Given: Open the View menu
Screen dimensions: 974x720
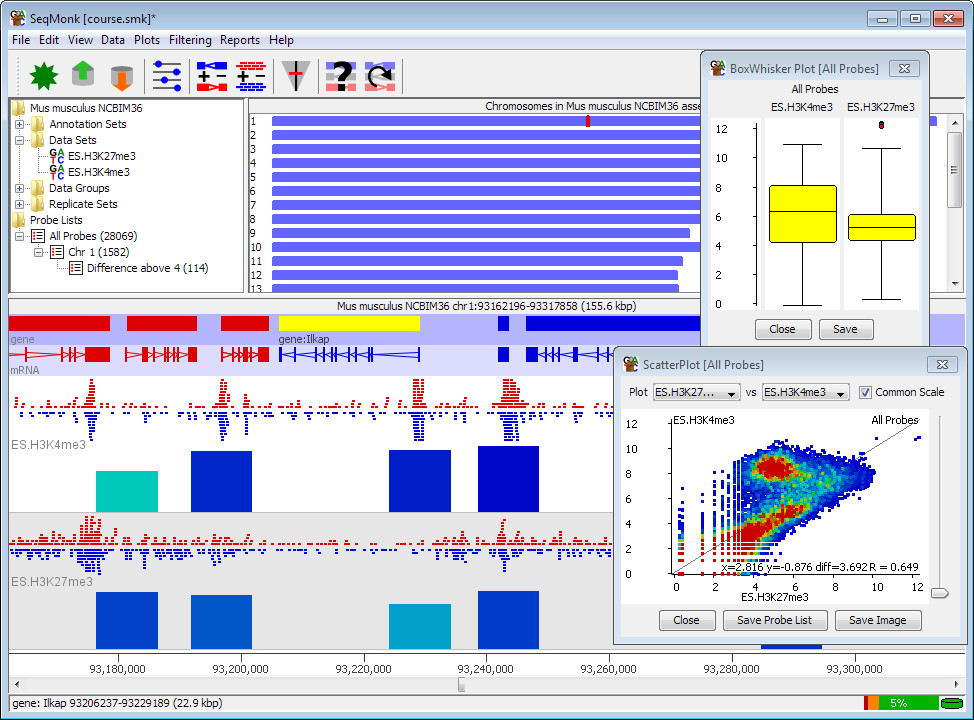Looking at the screenshot, I should click(x=80, y=40).
